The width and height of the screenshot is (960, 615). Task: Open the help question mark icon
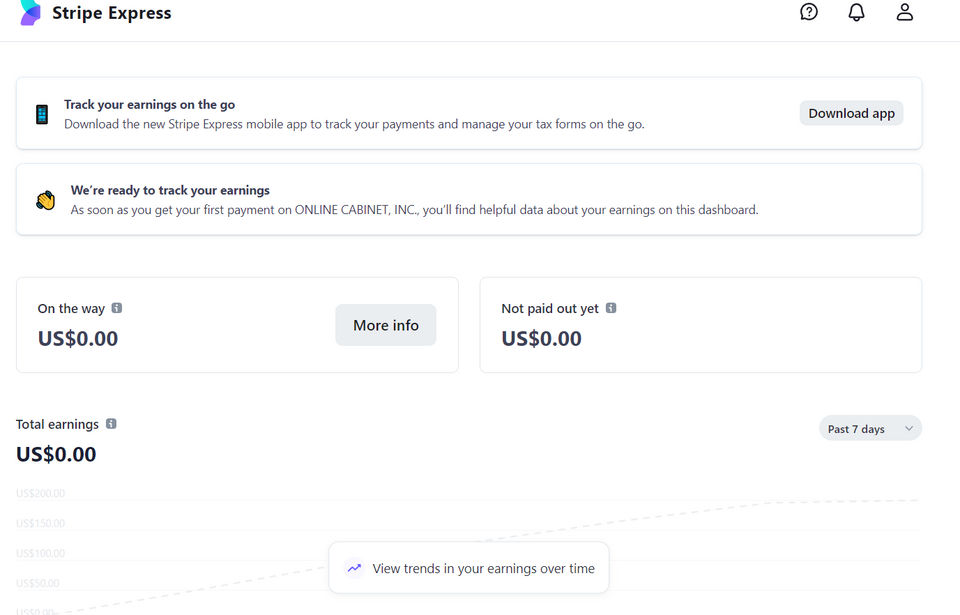click(x=809, y=12)
